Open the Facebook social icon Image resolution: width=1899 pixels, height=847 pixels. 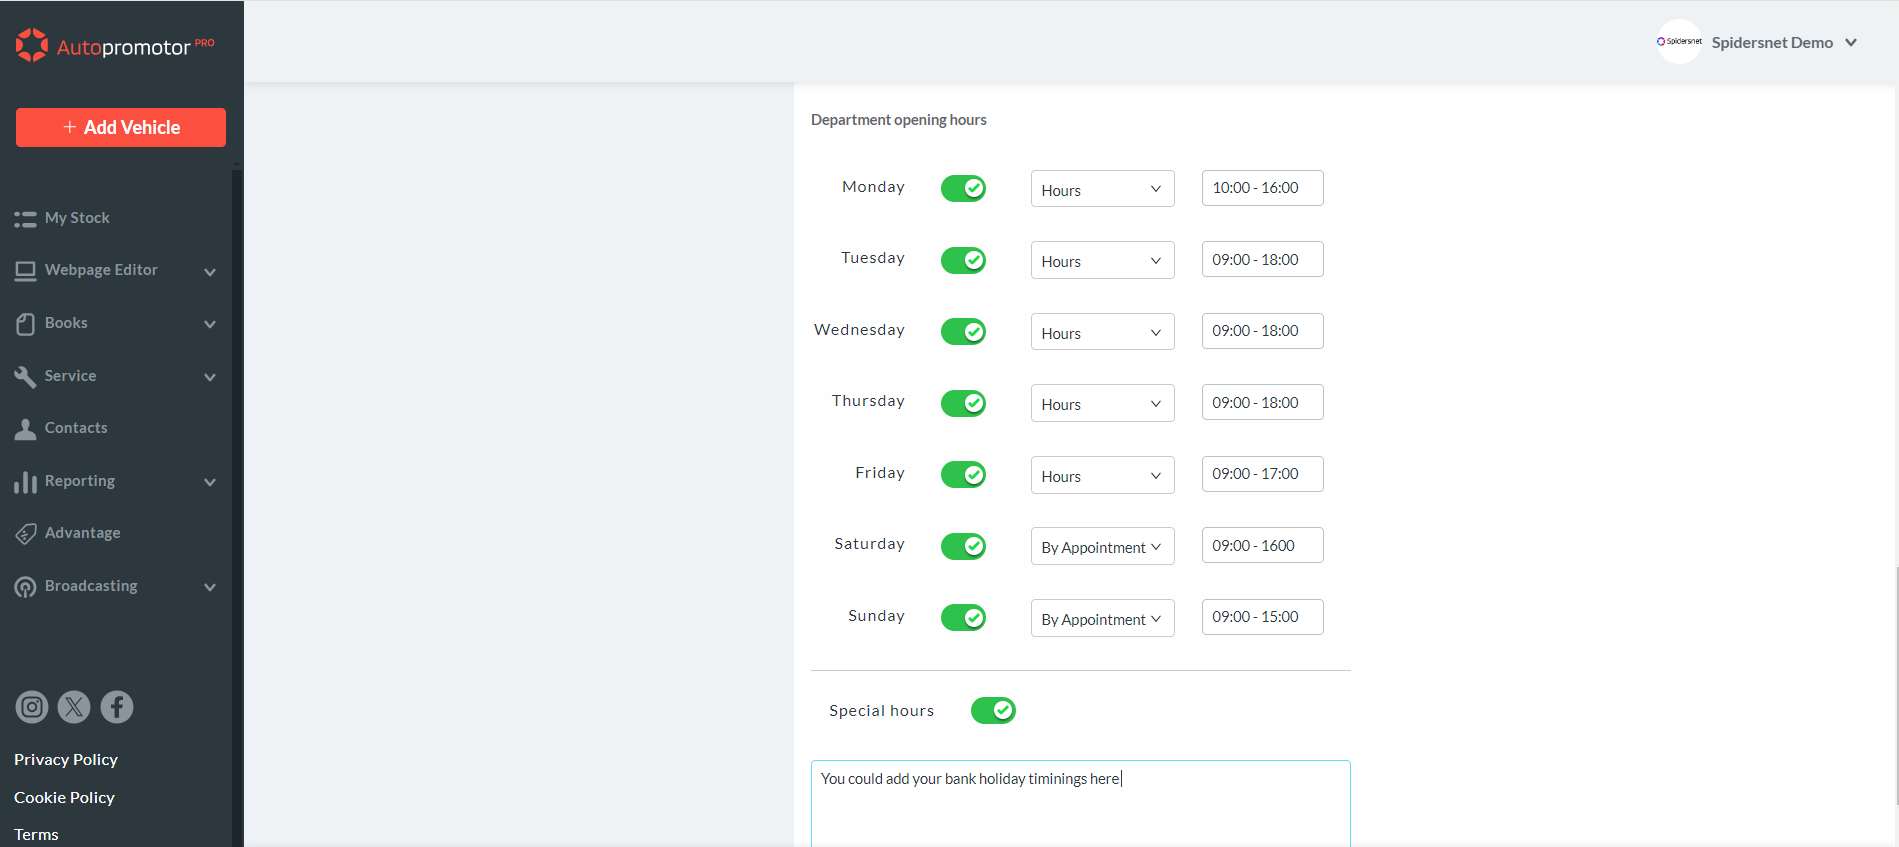point(117,707)
